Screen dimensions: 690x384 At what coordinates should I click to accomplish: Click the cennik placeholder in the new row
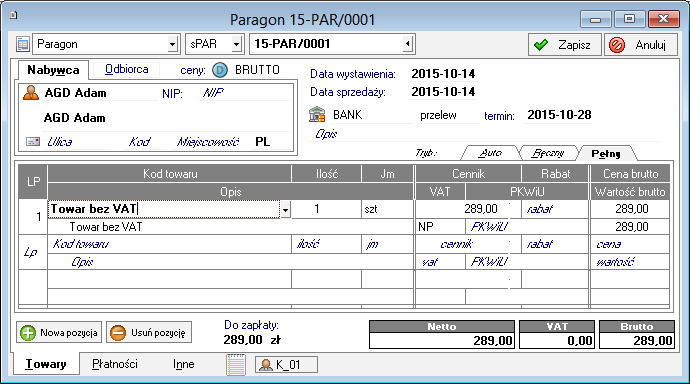[x=468, y=244]
